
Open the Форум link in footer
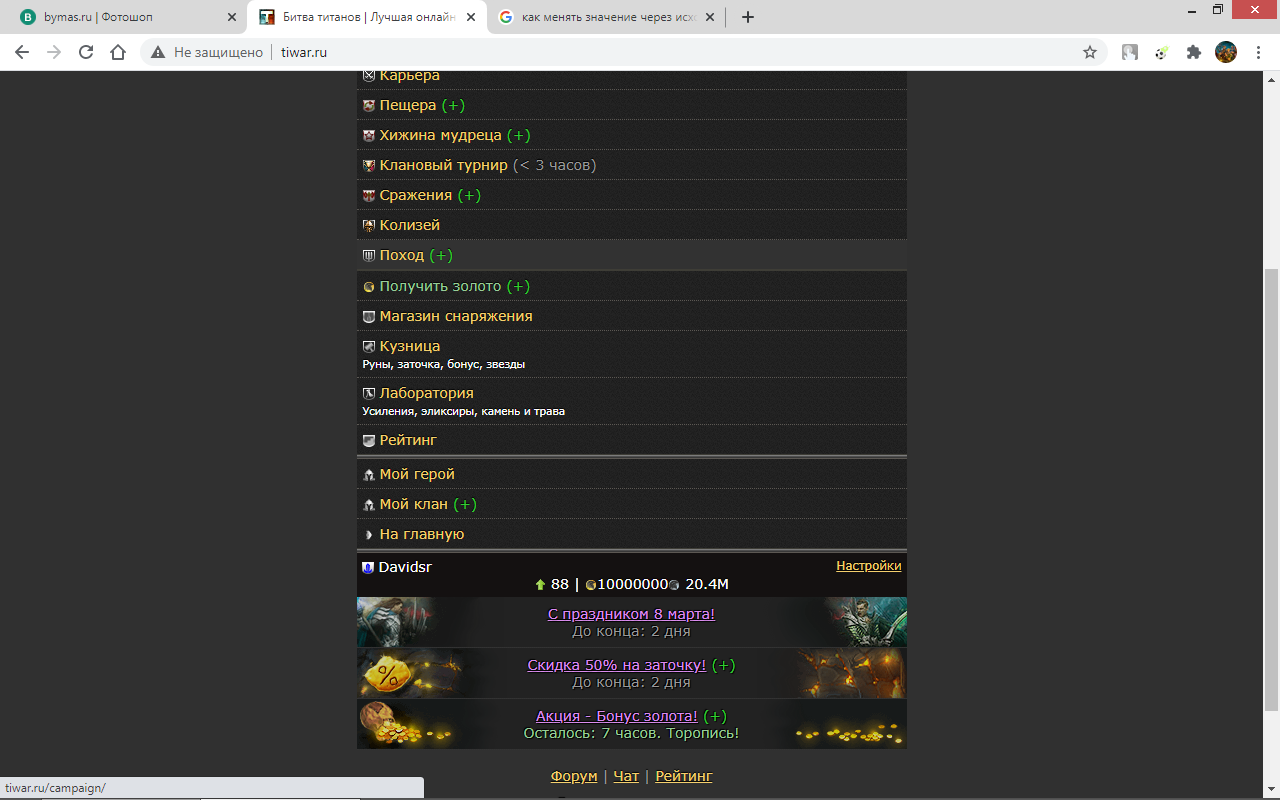pos(573,776)
